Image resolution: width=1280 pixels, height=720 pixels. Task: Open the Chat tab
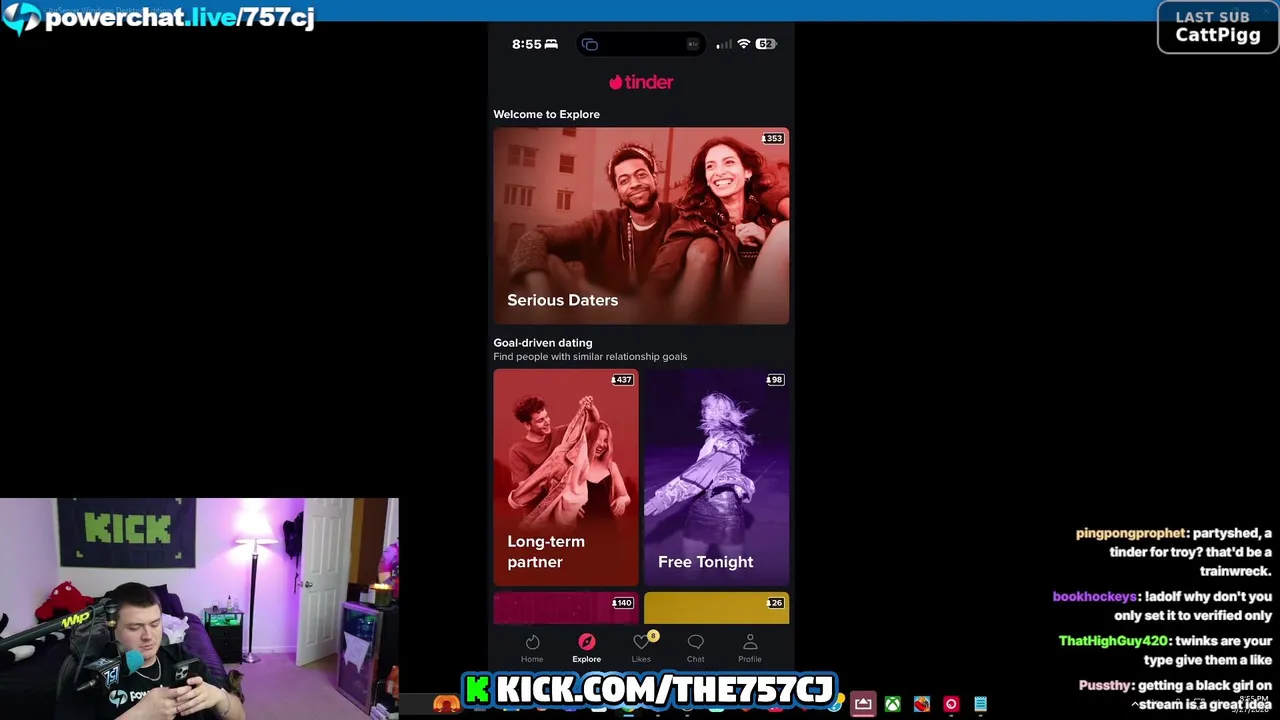pyautogui.click(x=696, y=648)
